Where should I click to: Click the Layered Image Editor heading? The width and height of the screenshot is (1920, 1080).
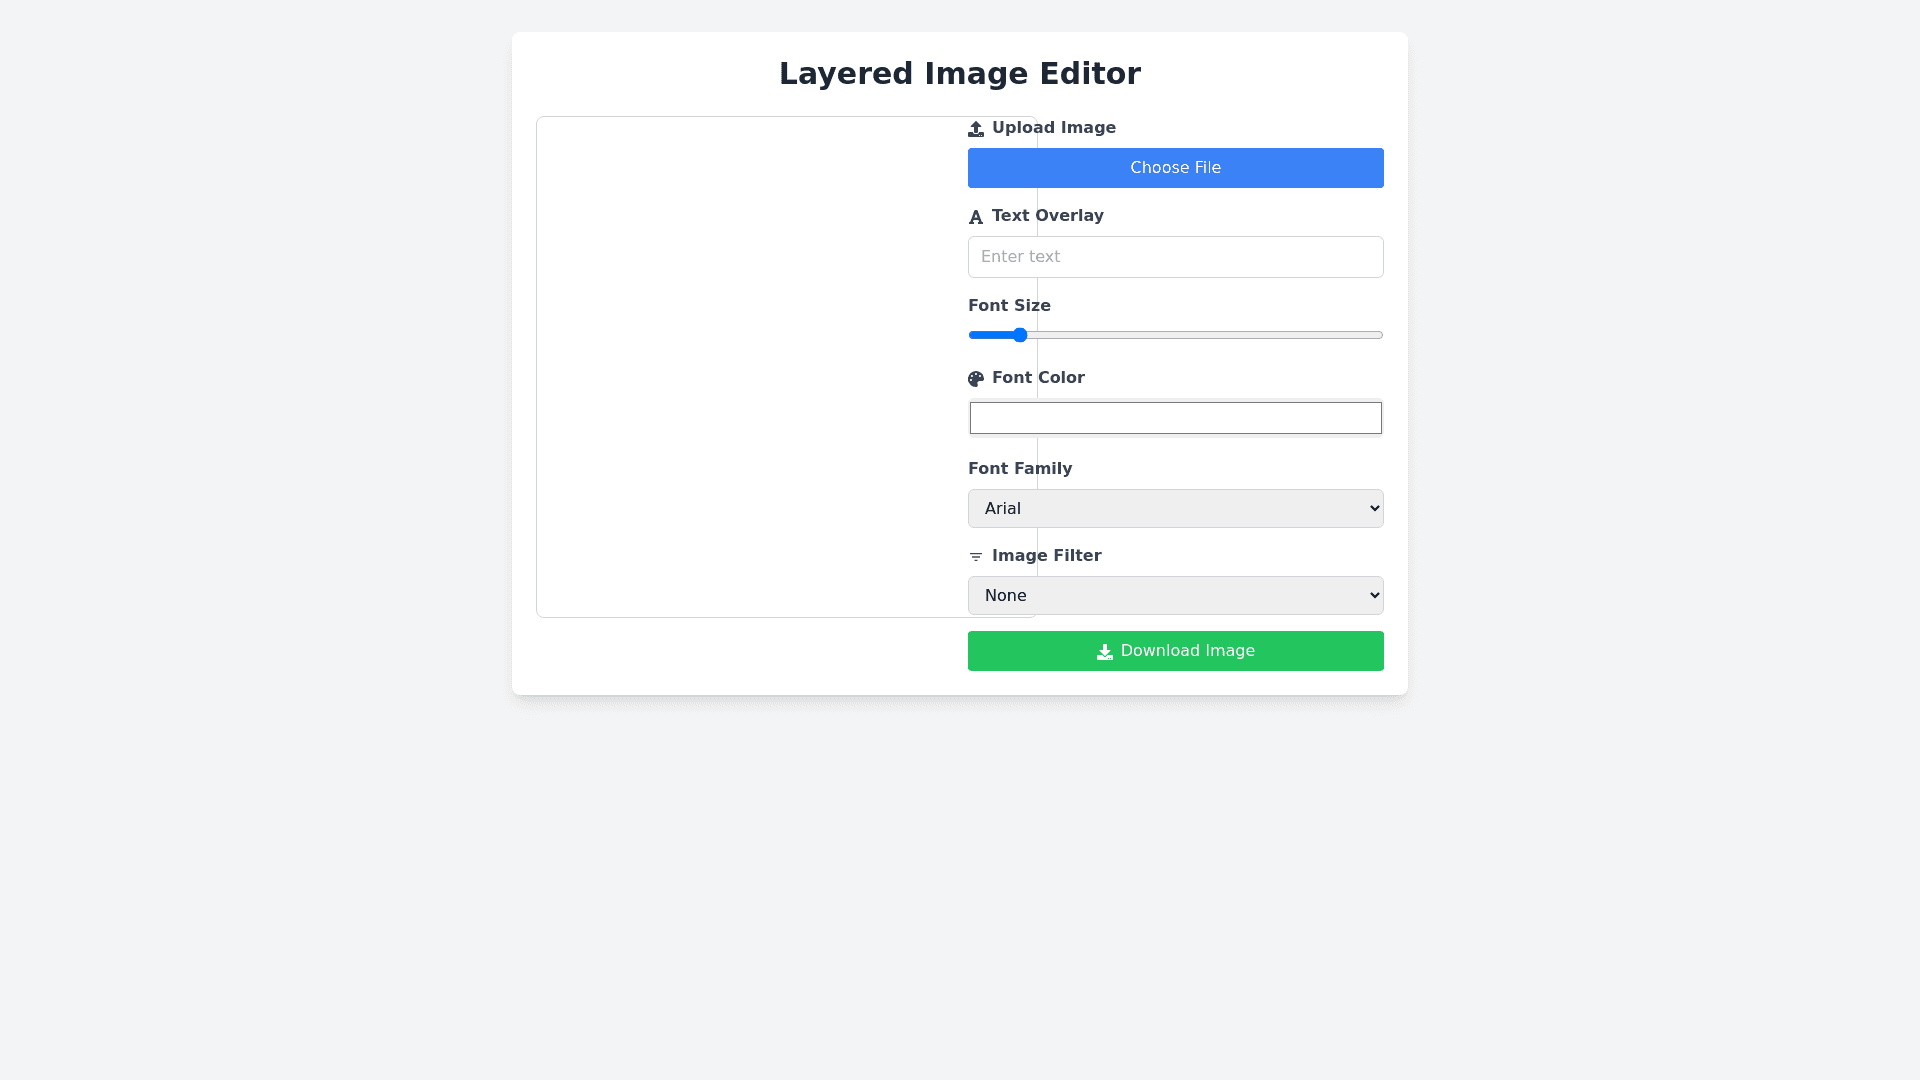click(959, 73)
